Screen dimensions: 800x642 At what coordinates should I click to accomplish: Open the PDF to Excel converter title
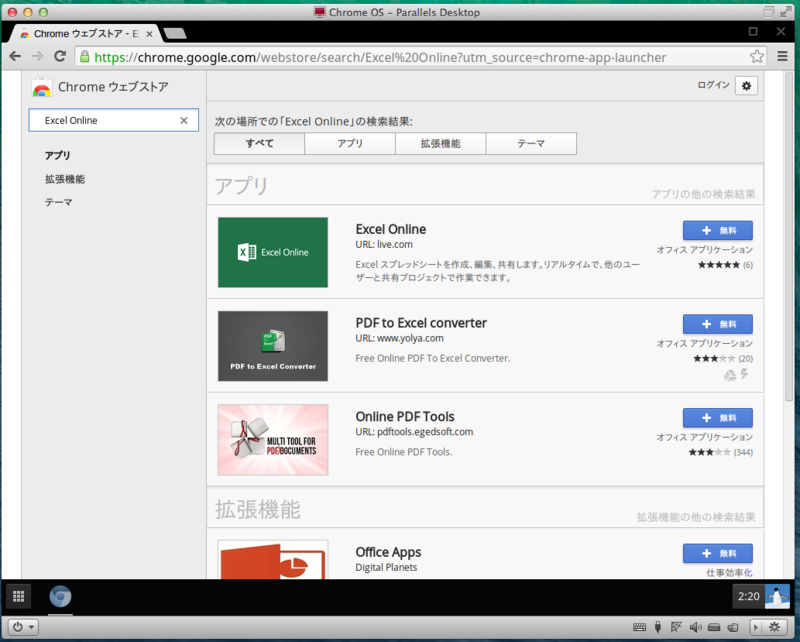click(421, 323)
